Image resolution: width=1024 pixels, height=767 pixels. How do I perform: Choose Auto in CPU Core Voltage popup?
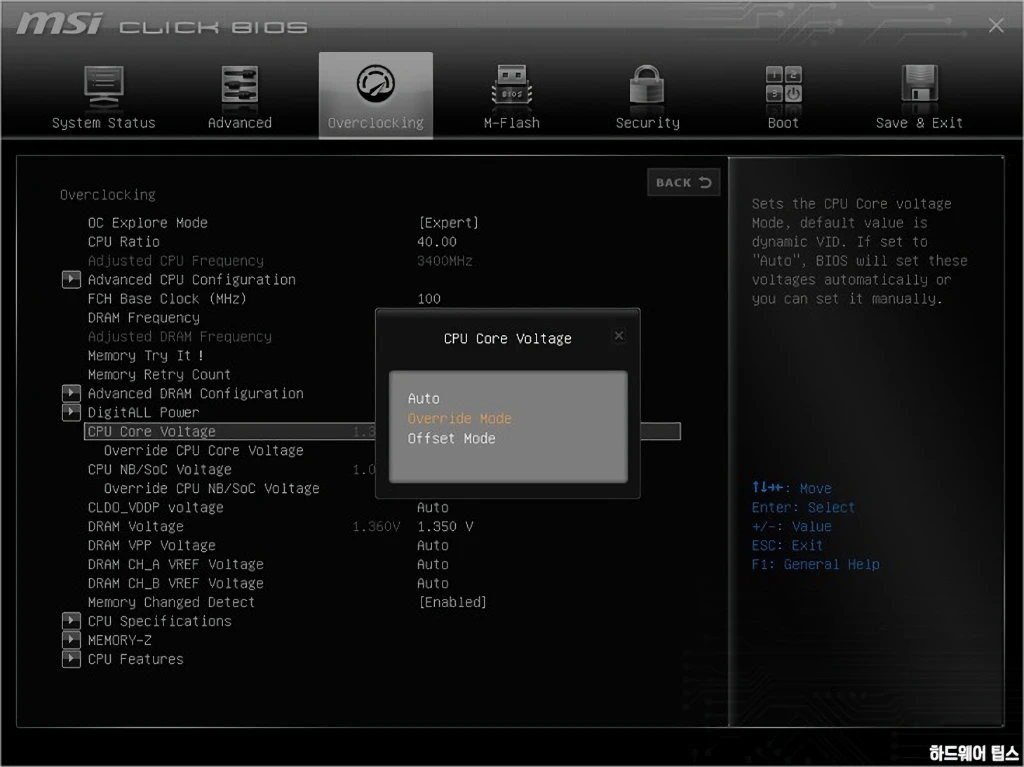pyautogui.click(x=423, y=399)
